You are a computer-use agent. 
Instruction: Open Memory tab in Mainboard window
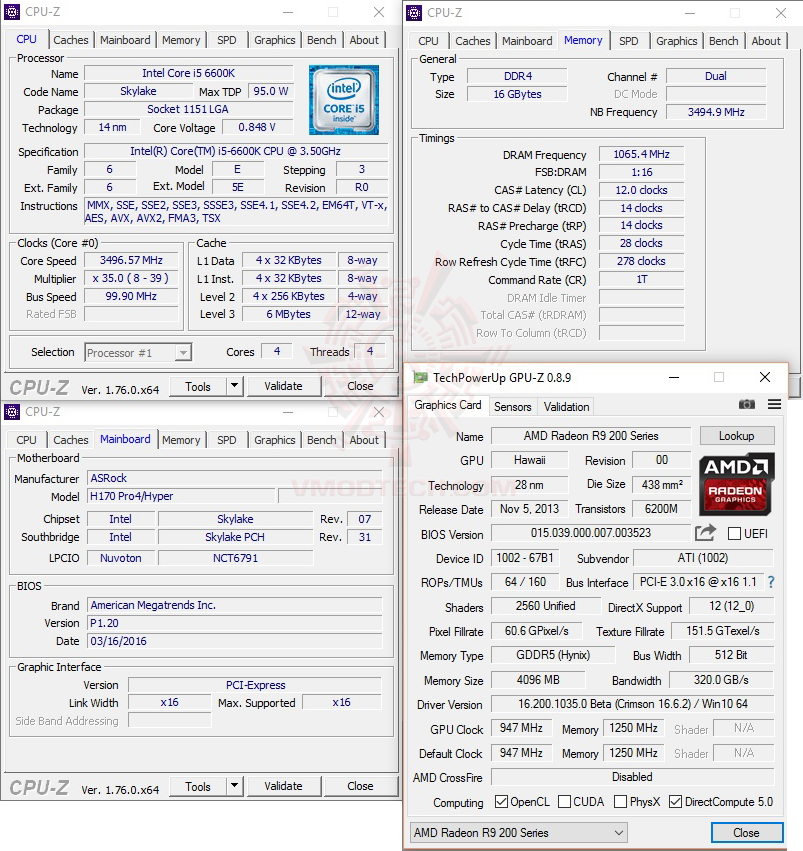[181, 440]
